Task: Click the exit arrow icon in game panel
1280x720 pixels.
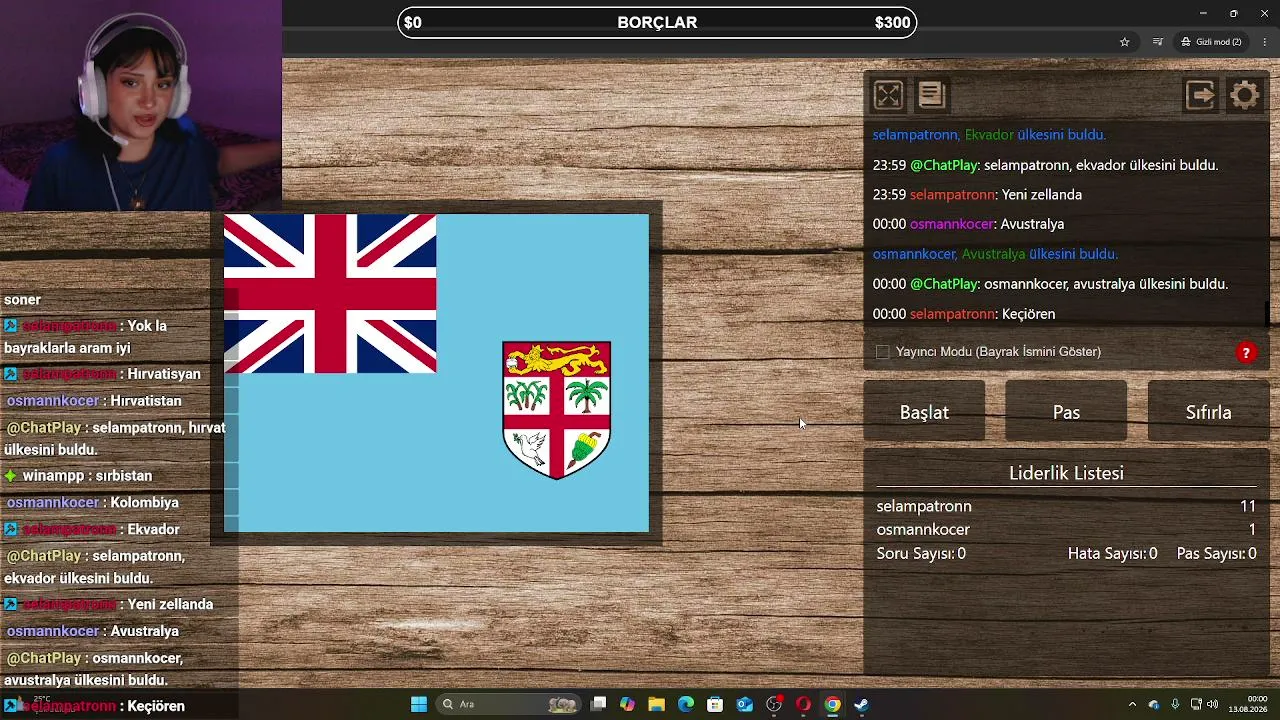Action: pos(1200,95)
